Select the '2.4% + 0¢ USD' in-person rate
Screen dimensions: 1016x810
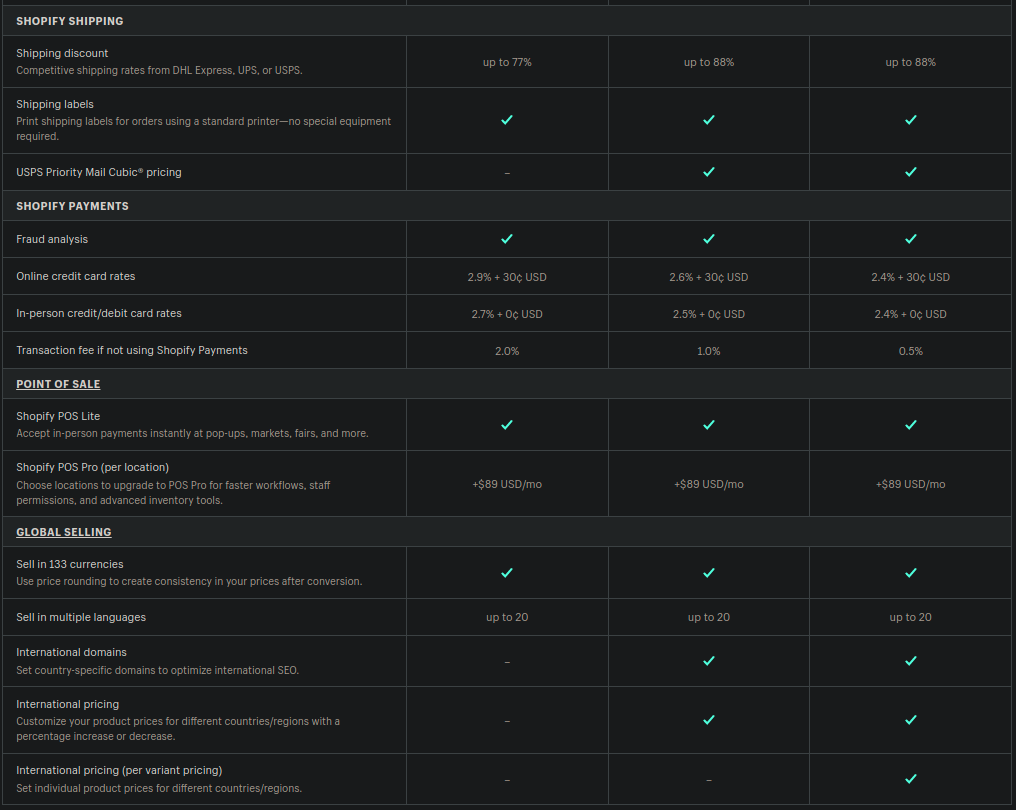tap(910, 314)
